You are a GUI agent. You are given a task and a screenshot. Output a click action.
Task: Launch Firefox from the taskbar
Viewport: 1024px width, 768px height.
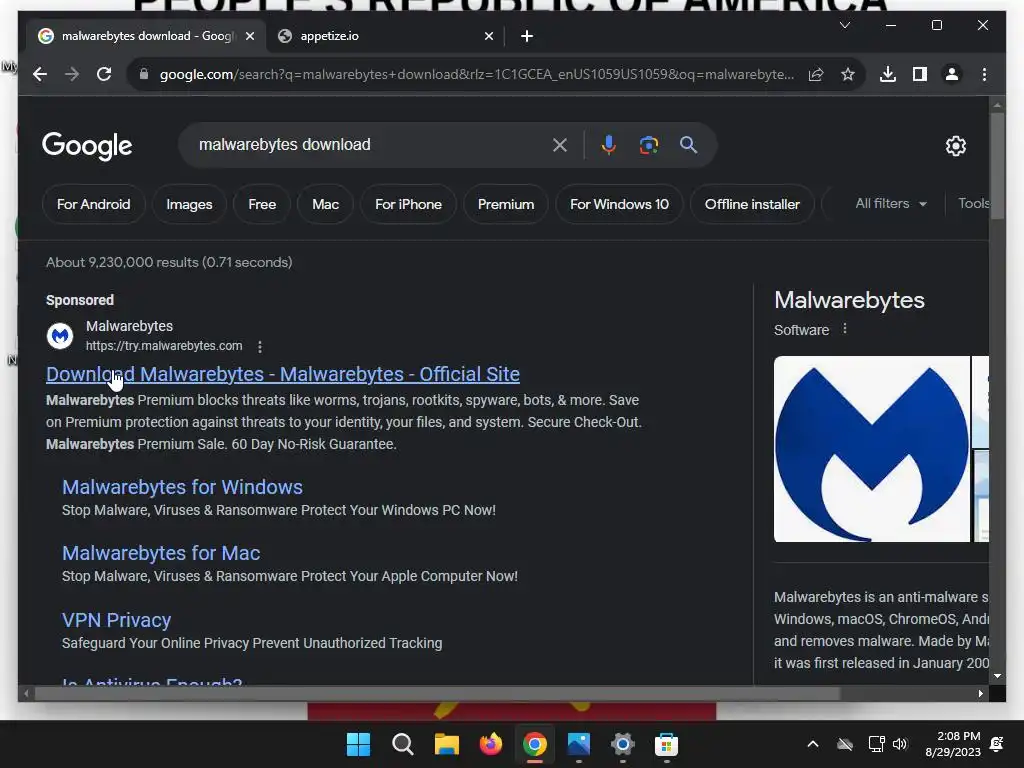click(x=490, y=744)
